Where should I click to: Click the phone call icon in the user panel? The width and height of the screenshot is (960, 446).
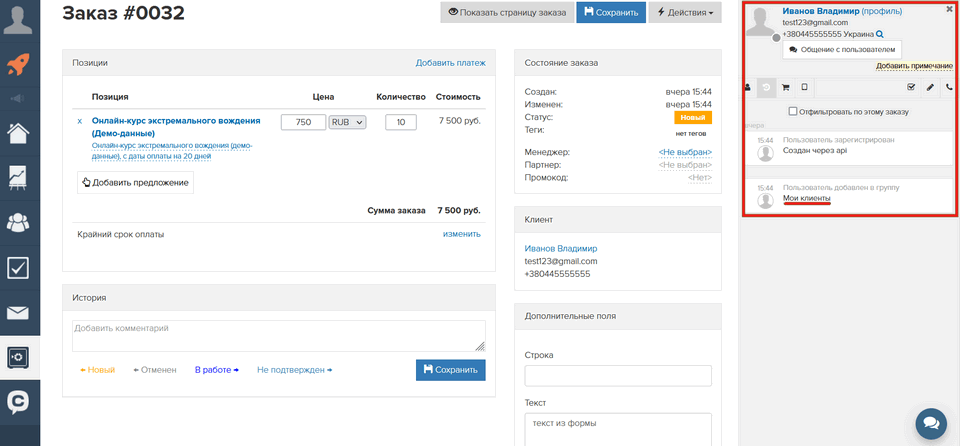[x=949, y=88]
